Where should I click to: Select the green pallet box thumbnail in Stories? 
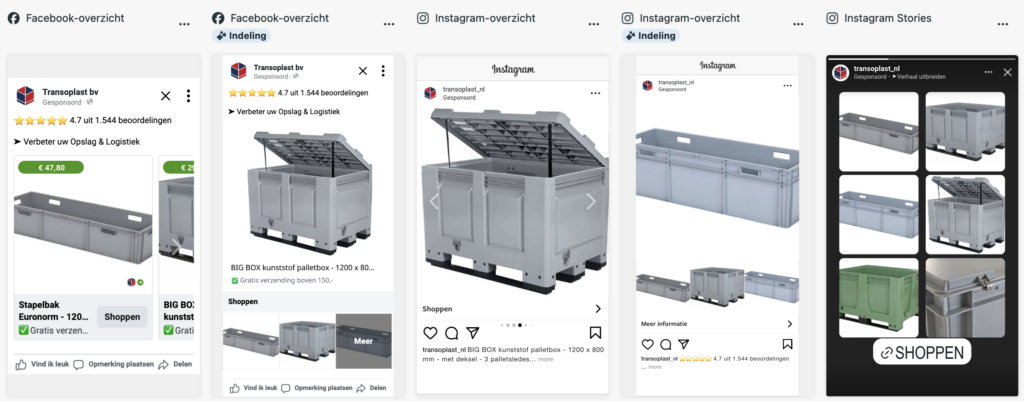click(878, 297)
